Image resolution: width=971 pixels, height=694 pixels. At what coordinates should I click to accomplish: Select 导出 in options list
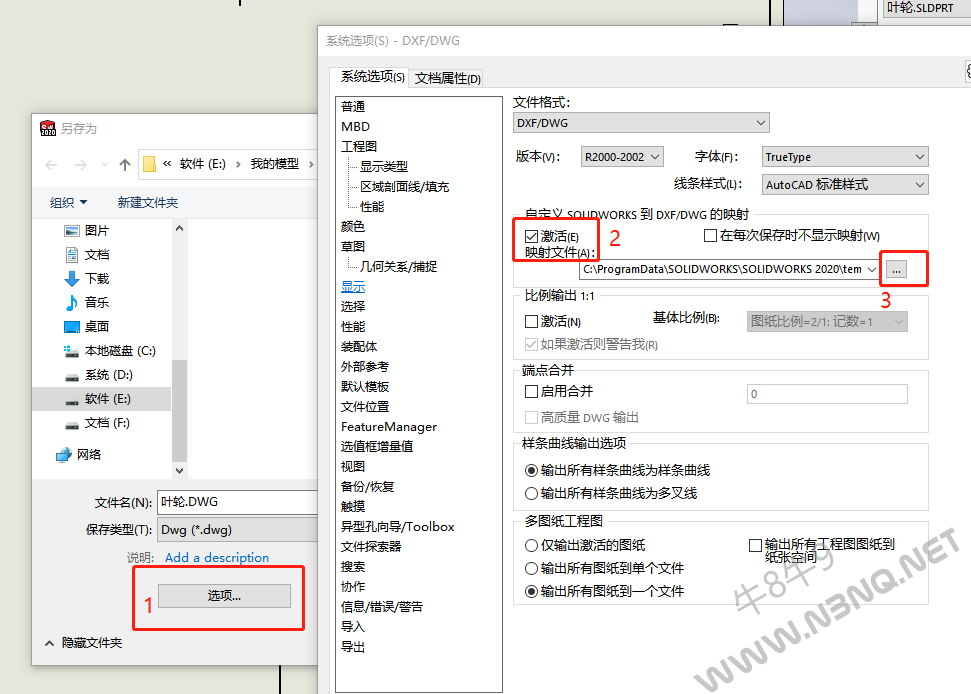[353, 647]
